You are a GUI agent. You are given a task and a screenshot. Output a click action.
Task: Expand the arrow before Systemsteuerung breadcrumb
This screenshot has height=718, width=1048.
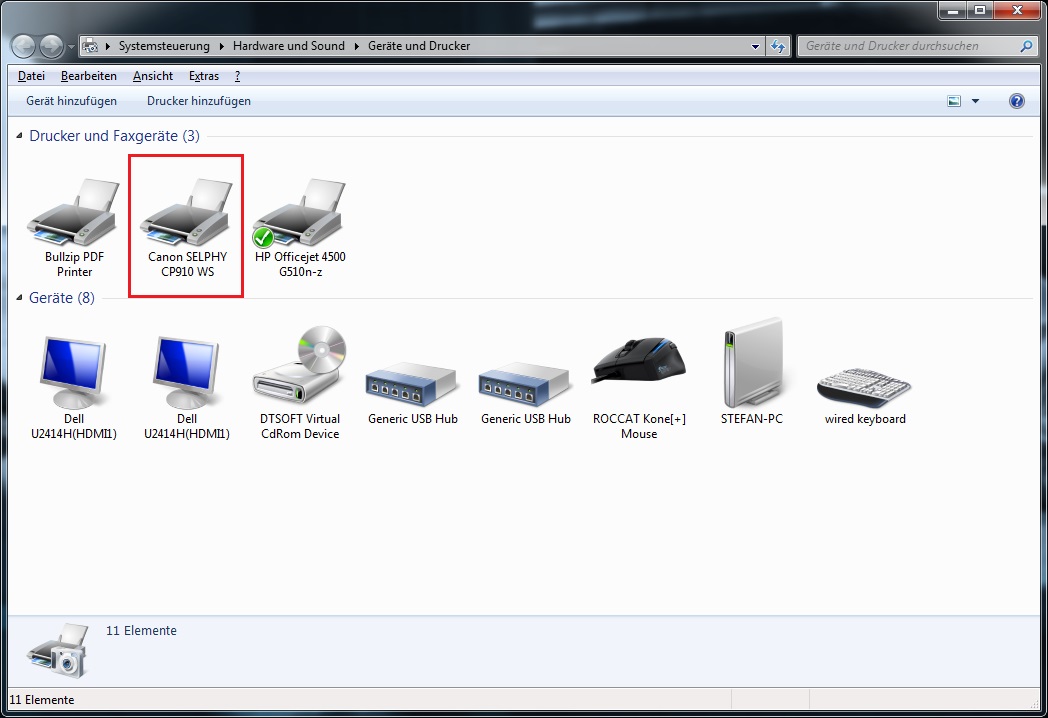coord(108,46)
